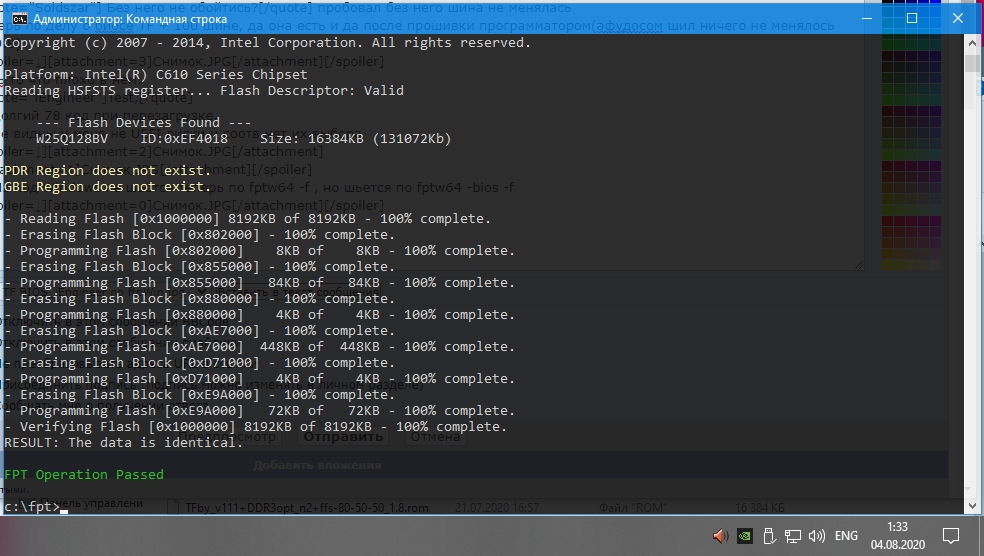Click the console scrollbar up arrow
The height and width of the screenshot is (556, 984).
pyautogui.click(x=972, y=42)
